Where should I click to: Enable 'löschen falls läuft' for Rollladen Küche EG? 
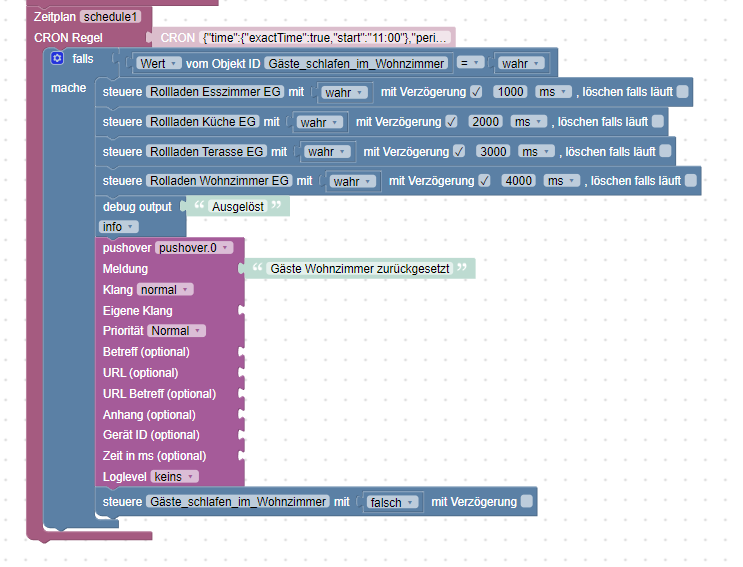[658, 122]
